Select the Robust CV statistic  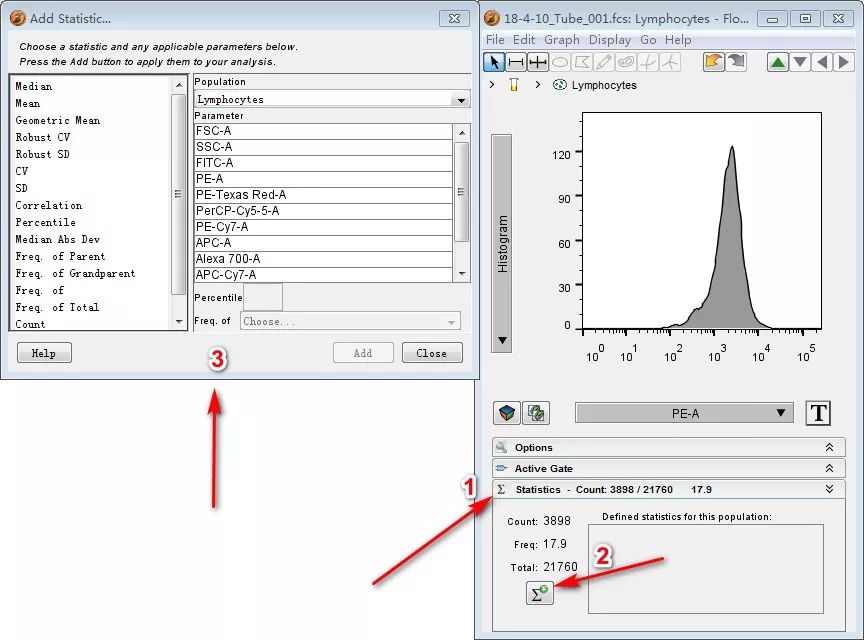pos(43,137)
